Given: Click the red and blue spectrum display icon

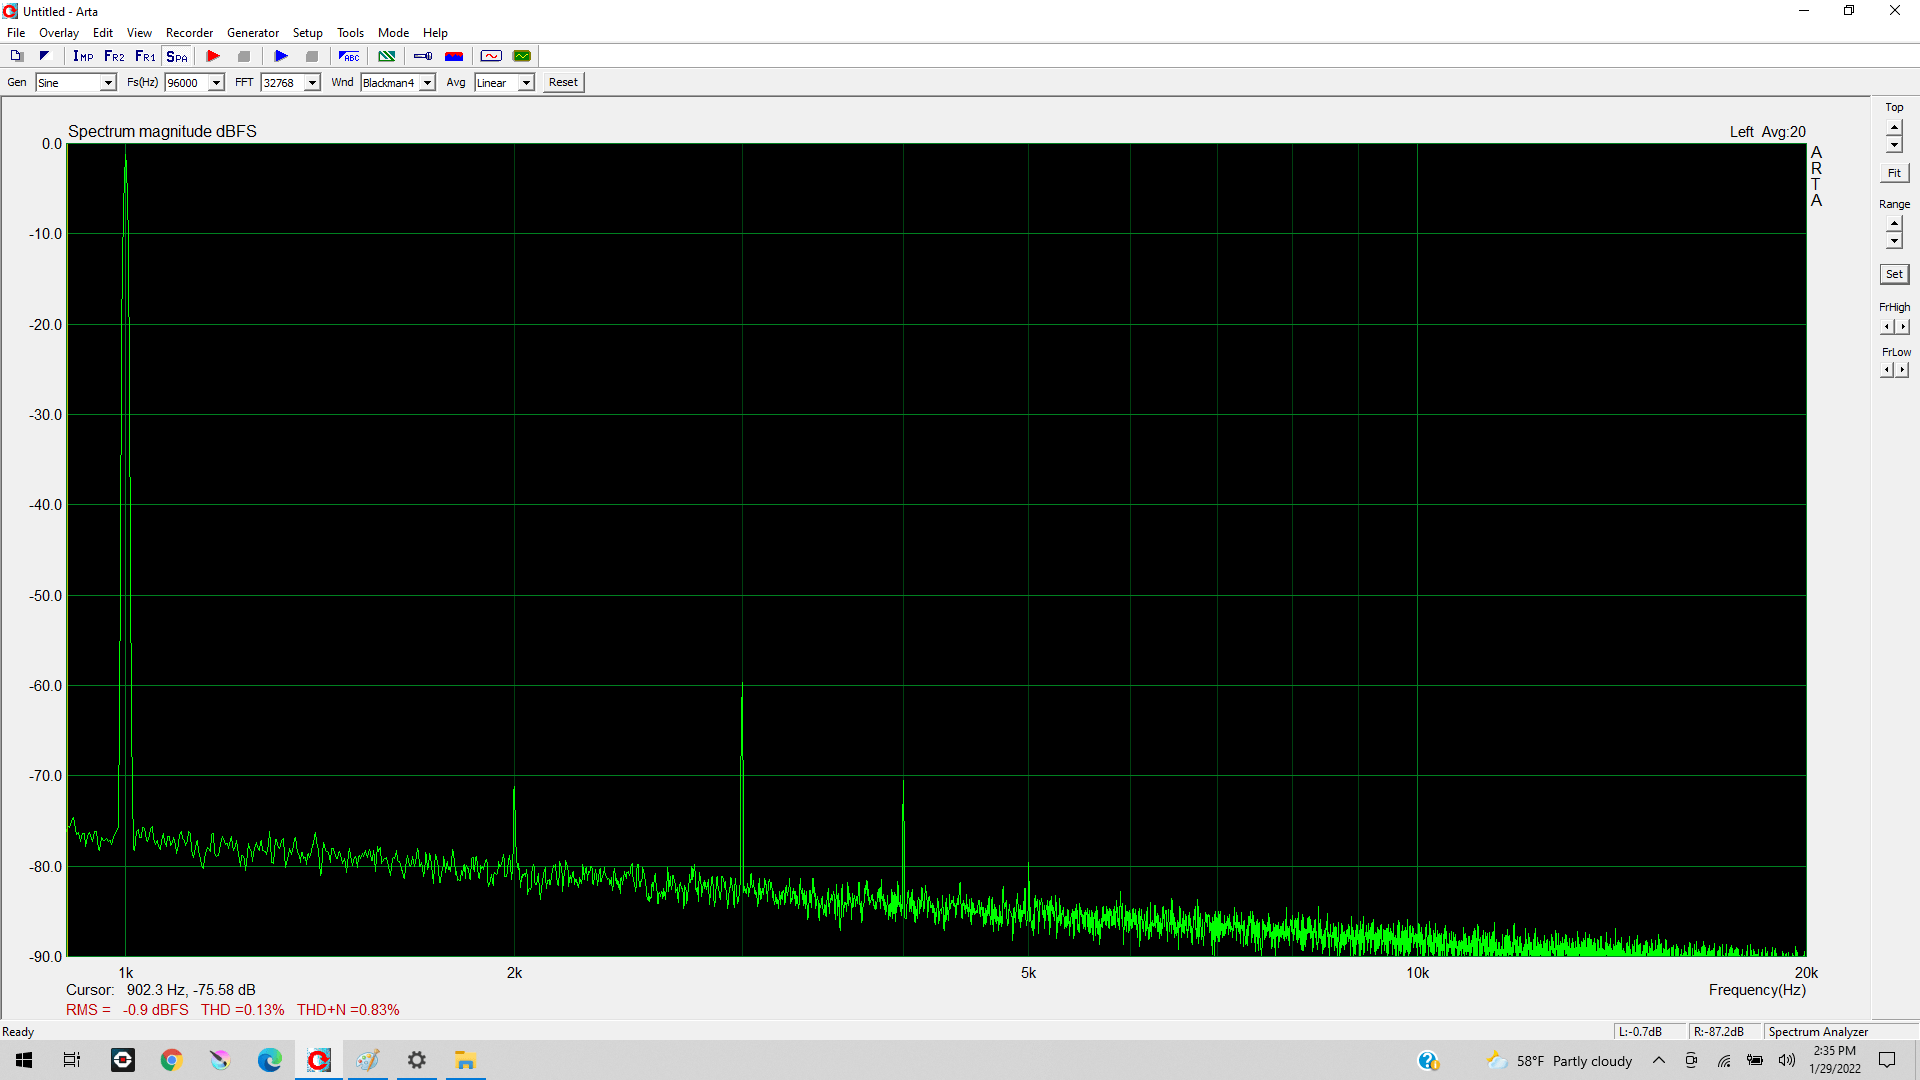Looking at the screenshot, I should tap(454, 56).
